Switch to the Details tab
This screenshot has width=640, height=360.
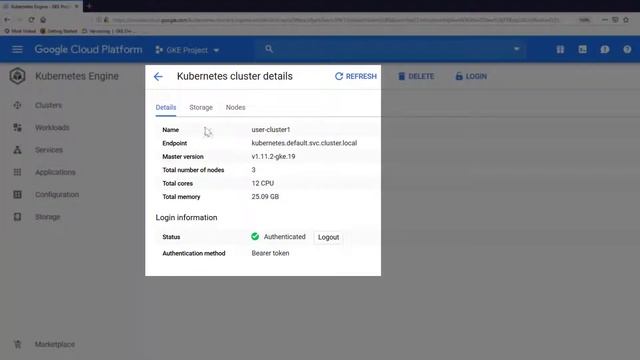[x=166, y=107]
